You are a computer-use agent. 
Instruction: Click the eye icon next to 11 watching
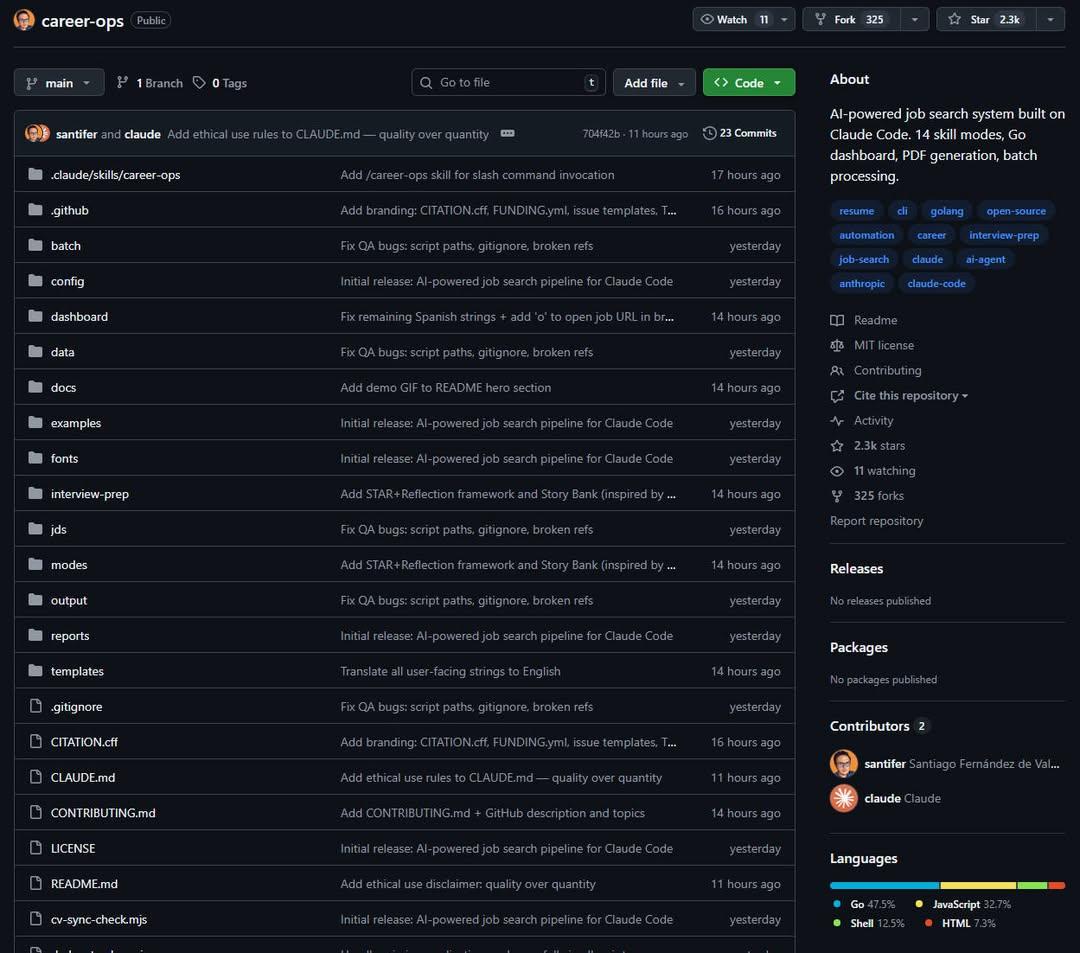(837, 471)
